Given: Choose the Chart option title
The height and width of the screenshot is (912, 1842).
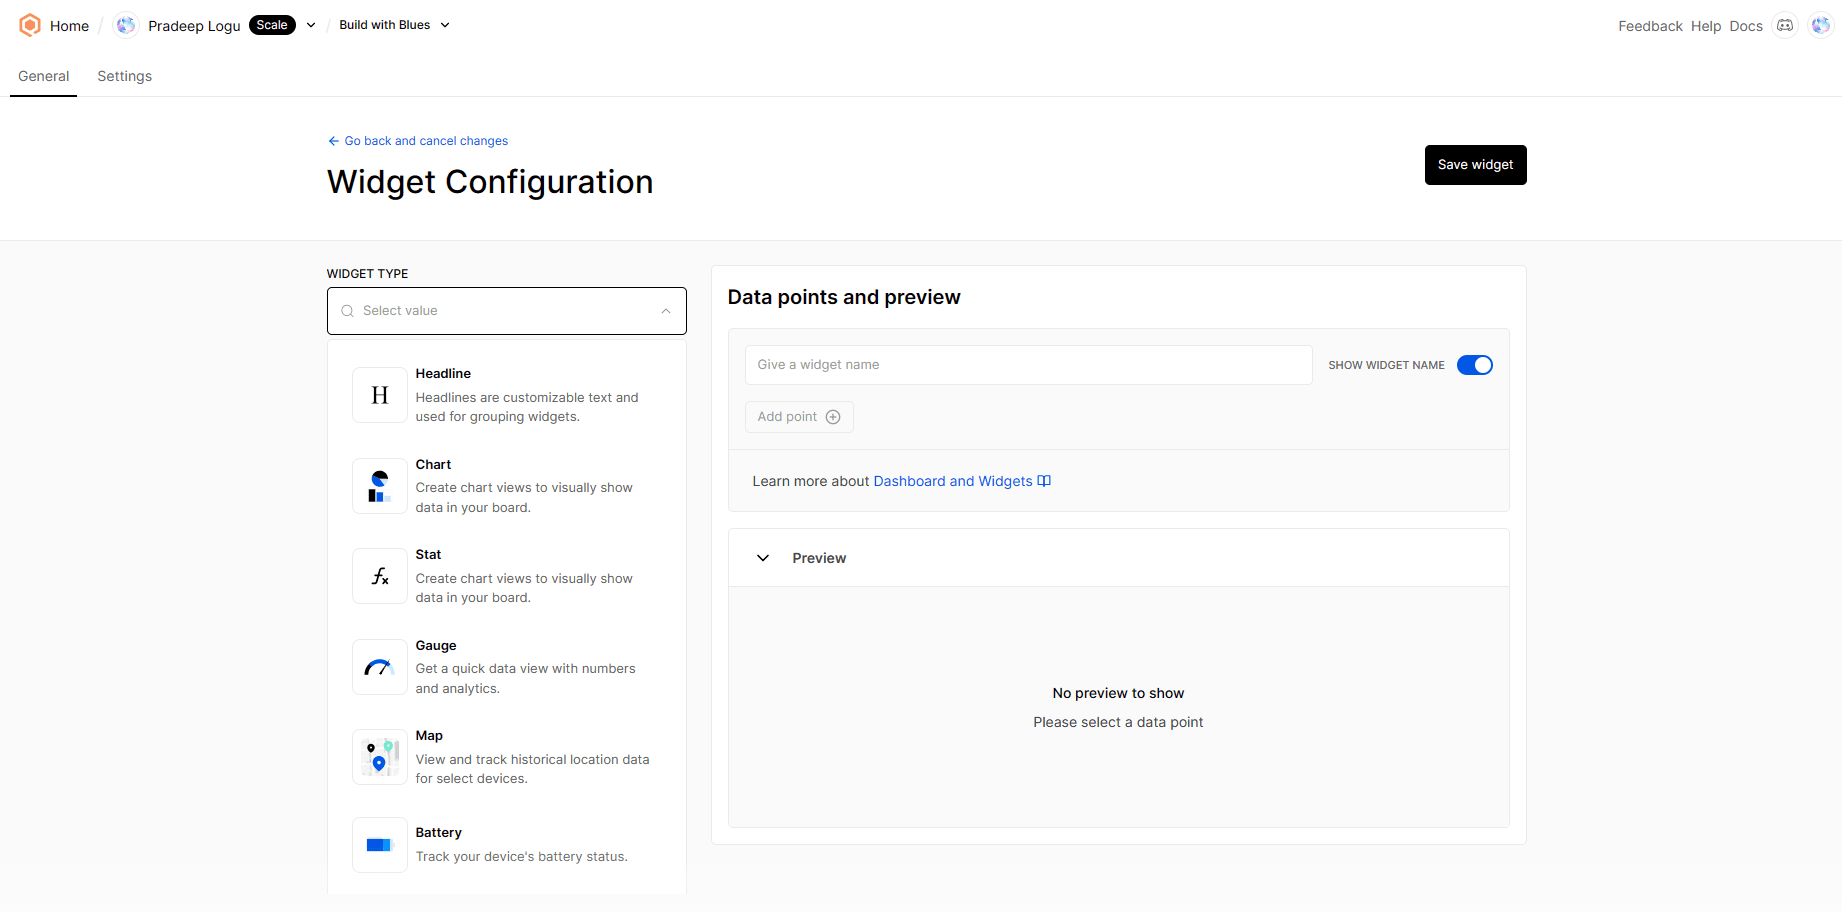Looking at the screenshot, I should pos(433,465).
